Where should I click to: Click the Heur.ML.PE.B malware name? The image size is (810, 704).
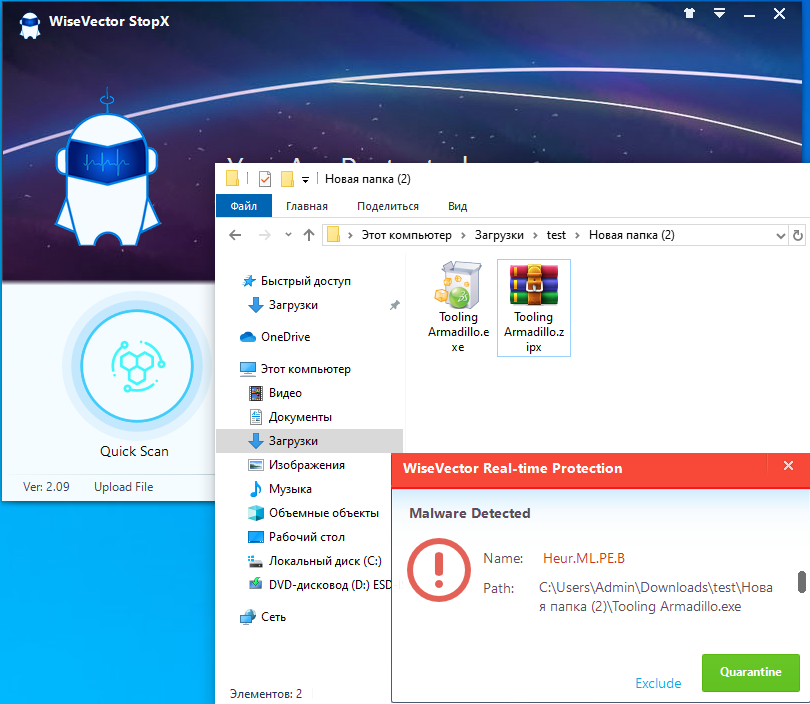click(584, 558)
